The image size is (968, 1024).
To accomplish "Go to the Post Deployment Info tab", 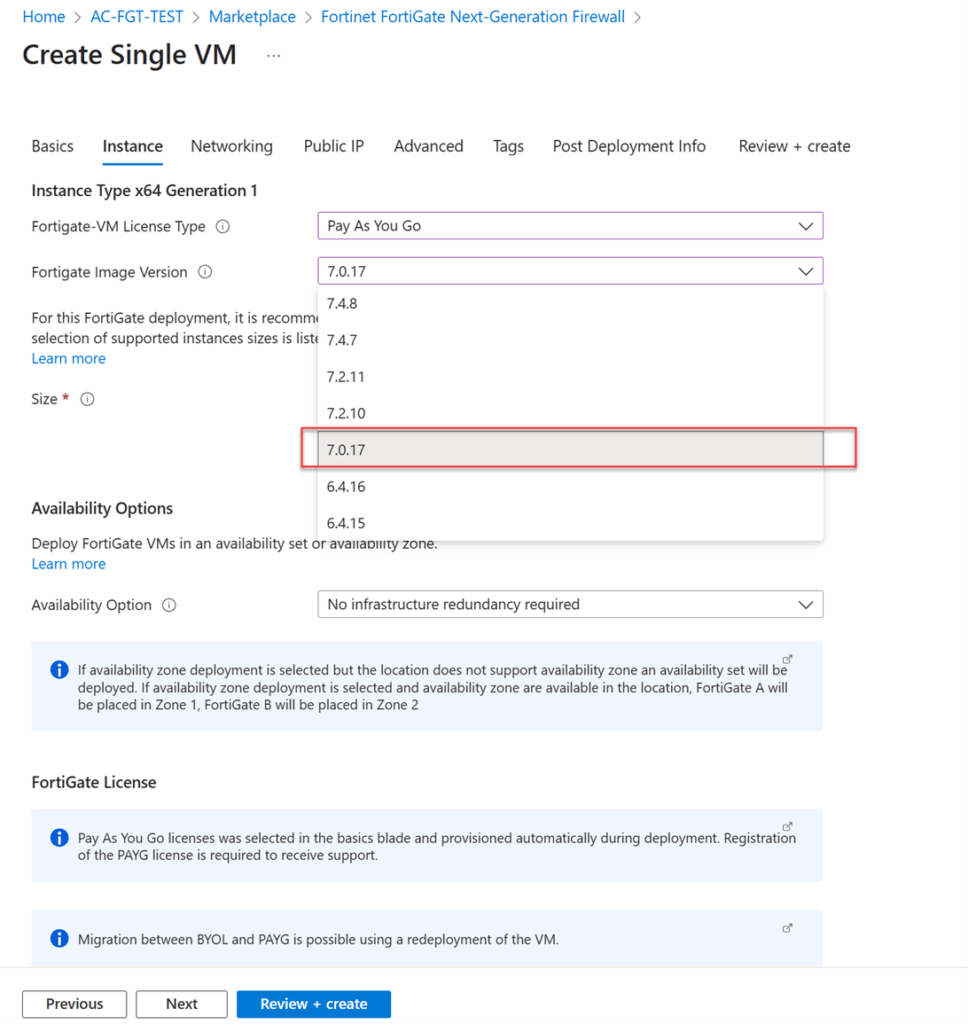I will click(629, 146).
